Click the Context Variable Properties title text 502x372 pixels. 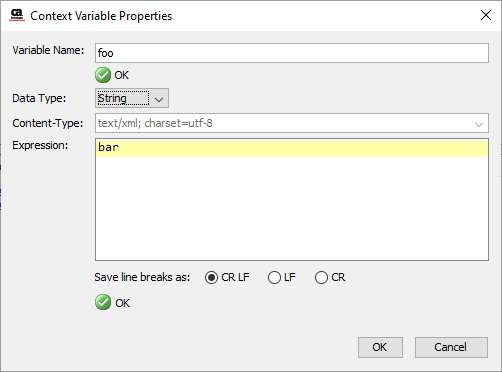pos(101,16)
